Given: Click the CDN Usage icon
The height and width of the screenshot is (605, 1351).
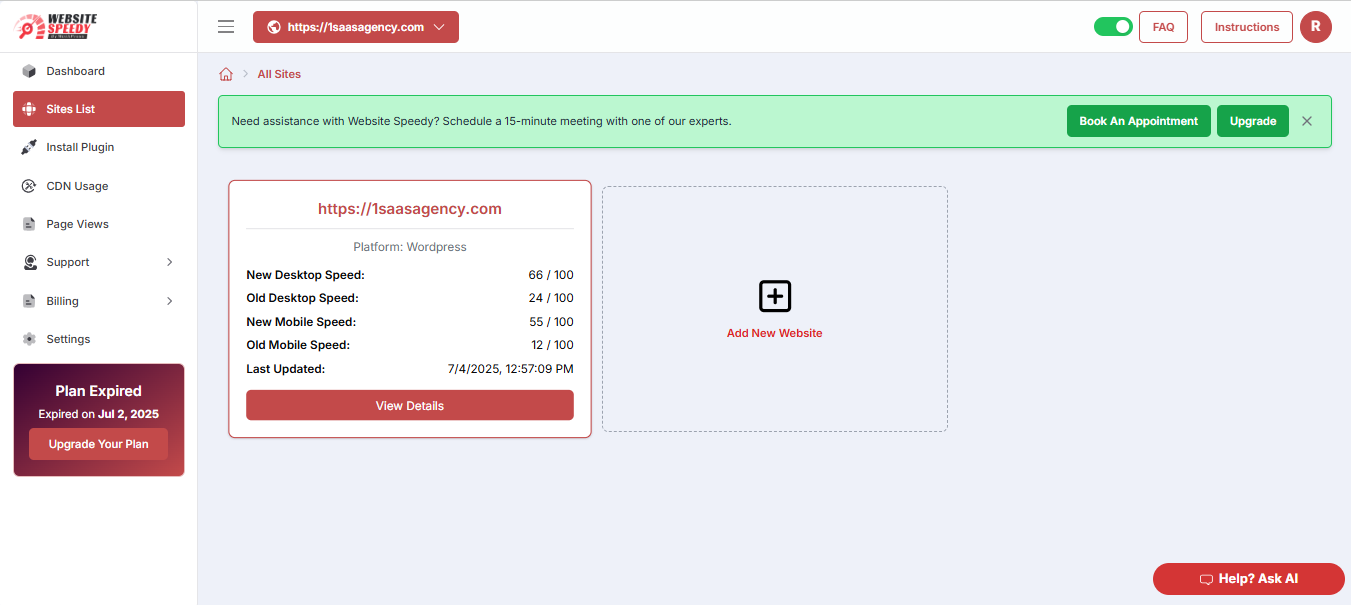Looking at the screenshot, I should click(x=29, y=186).
